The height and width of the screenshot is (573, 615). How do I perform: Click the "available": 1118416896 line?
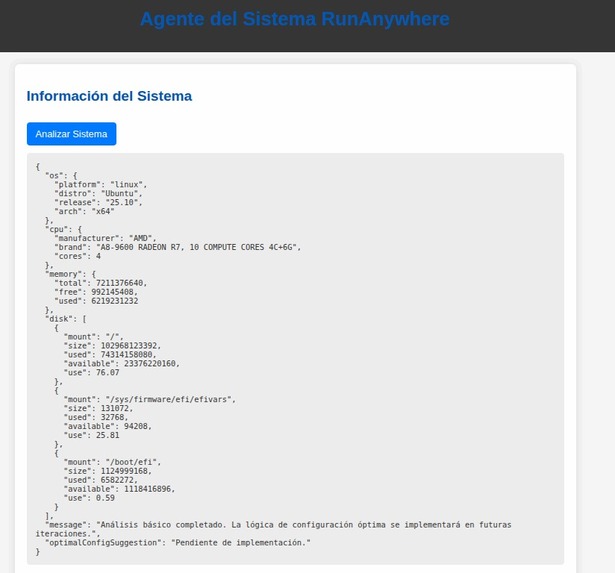tap(119, 489)
